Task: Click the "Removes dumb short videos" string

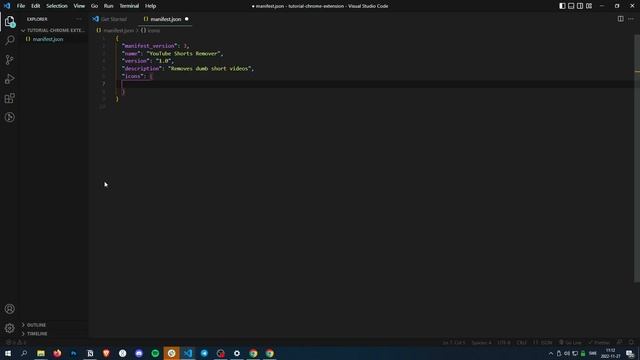Action: [x=210, y=69]
